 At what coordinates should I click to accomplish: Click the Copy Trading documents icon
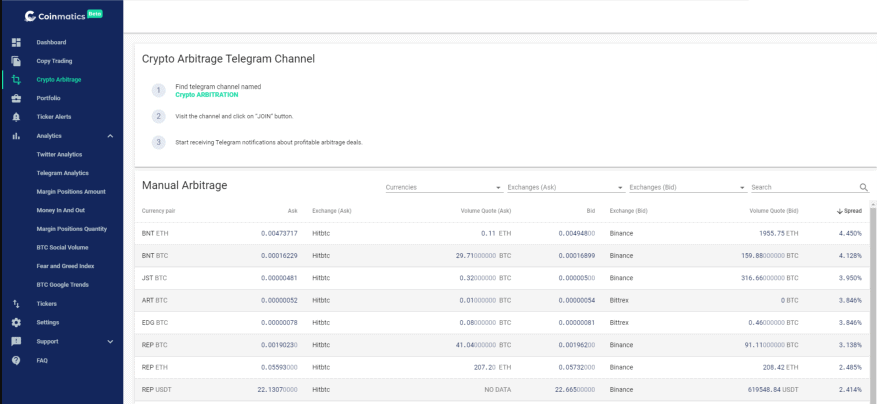16,61
